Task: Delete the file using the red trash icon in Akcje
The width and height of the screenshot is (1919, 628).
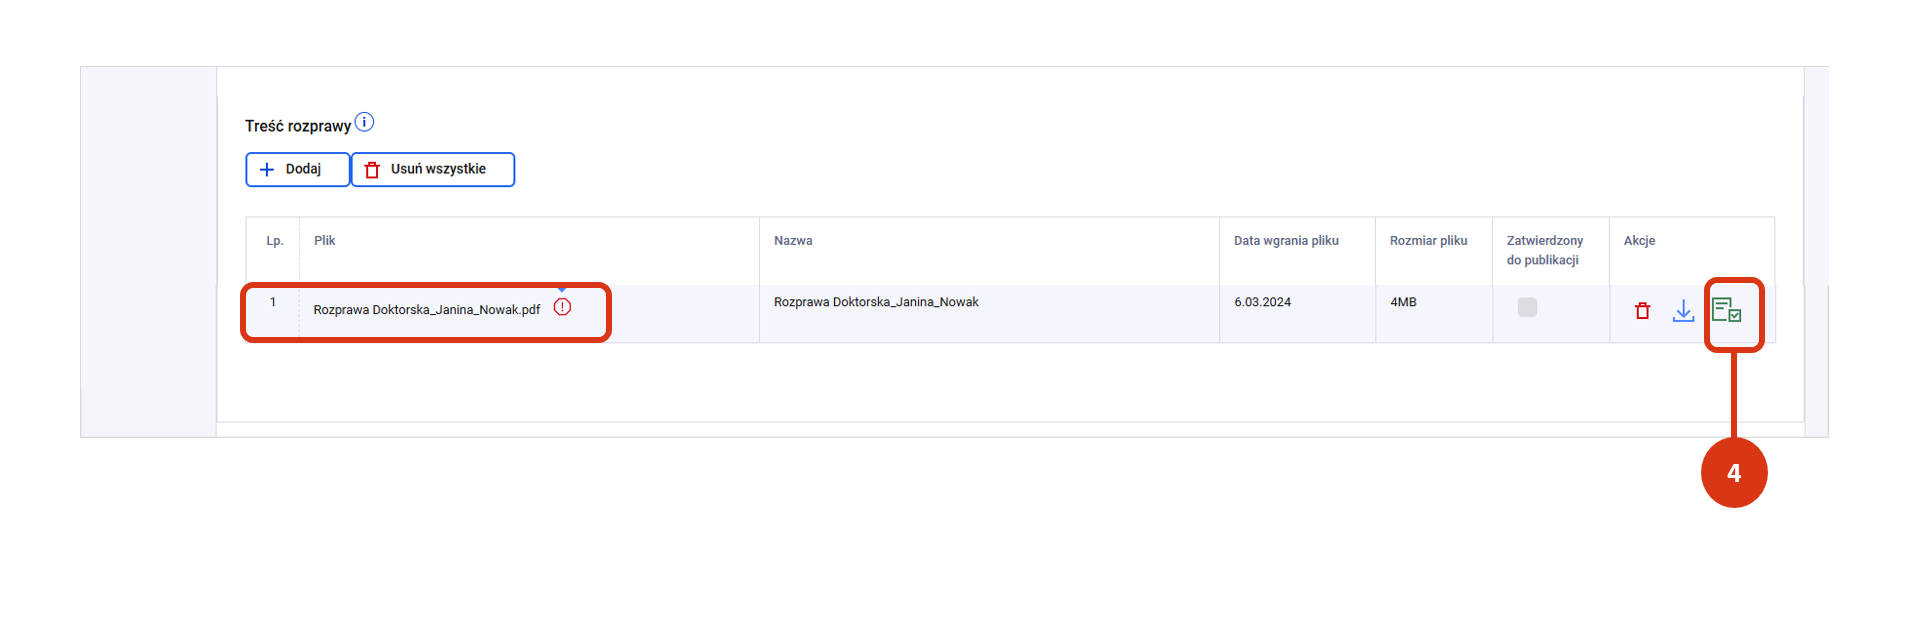Action: [1642, 311]
